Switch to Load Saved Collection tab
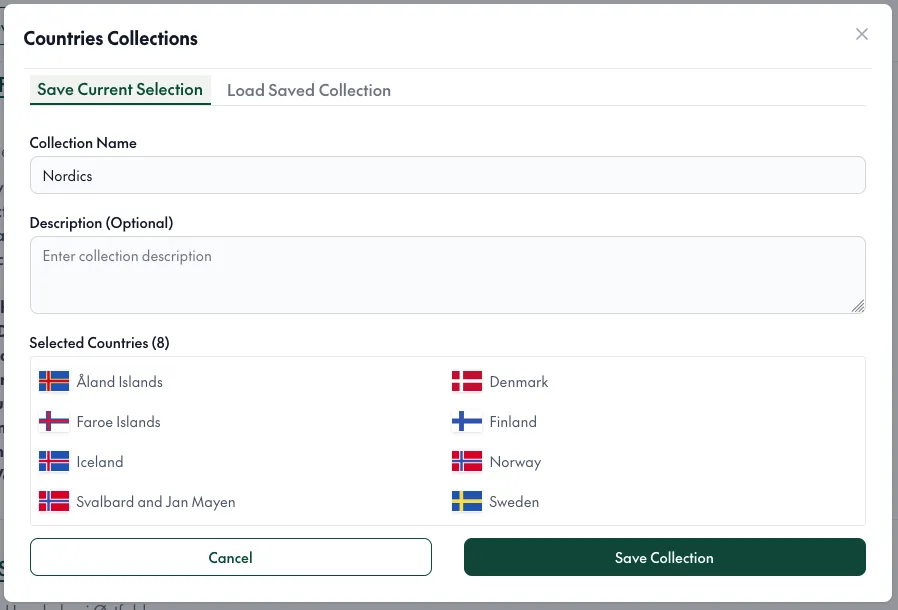Viewport: 898px width, 610px height. click(x=309, y=90)
